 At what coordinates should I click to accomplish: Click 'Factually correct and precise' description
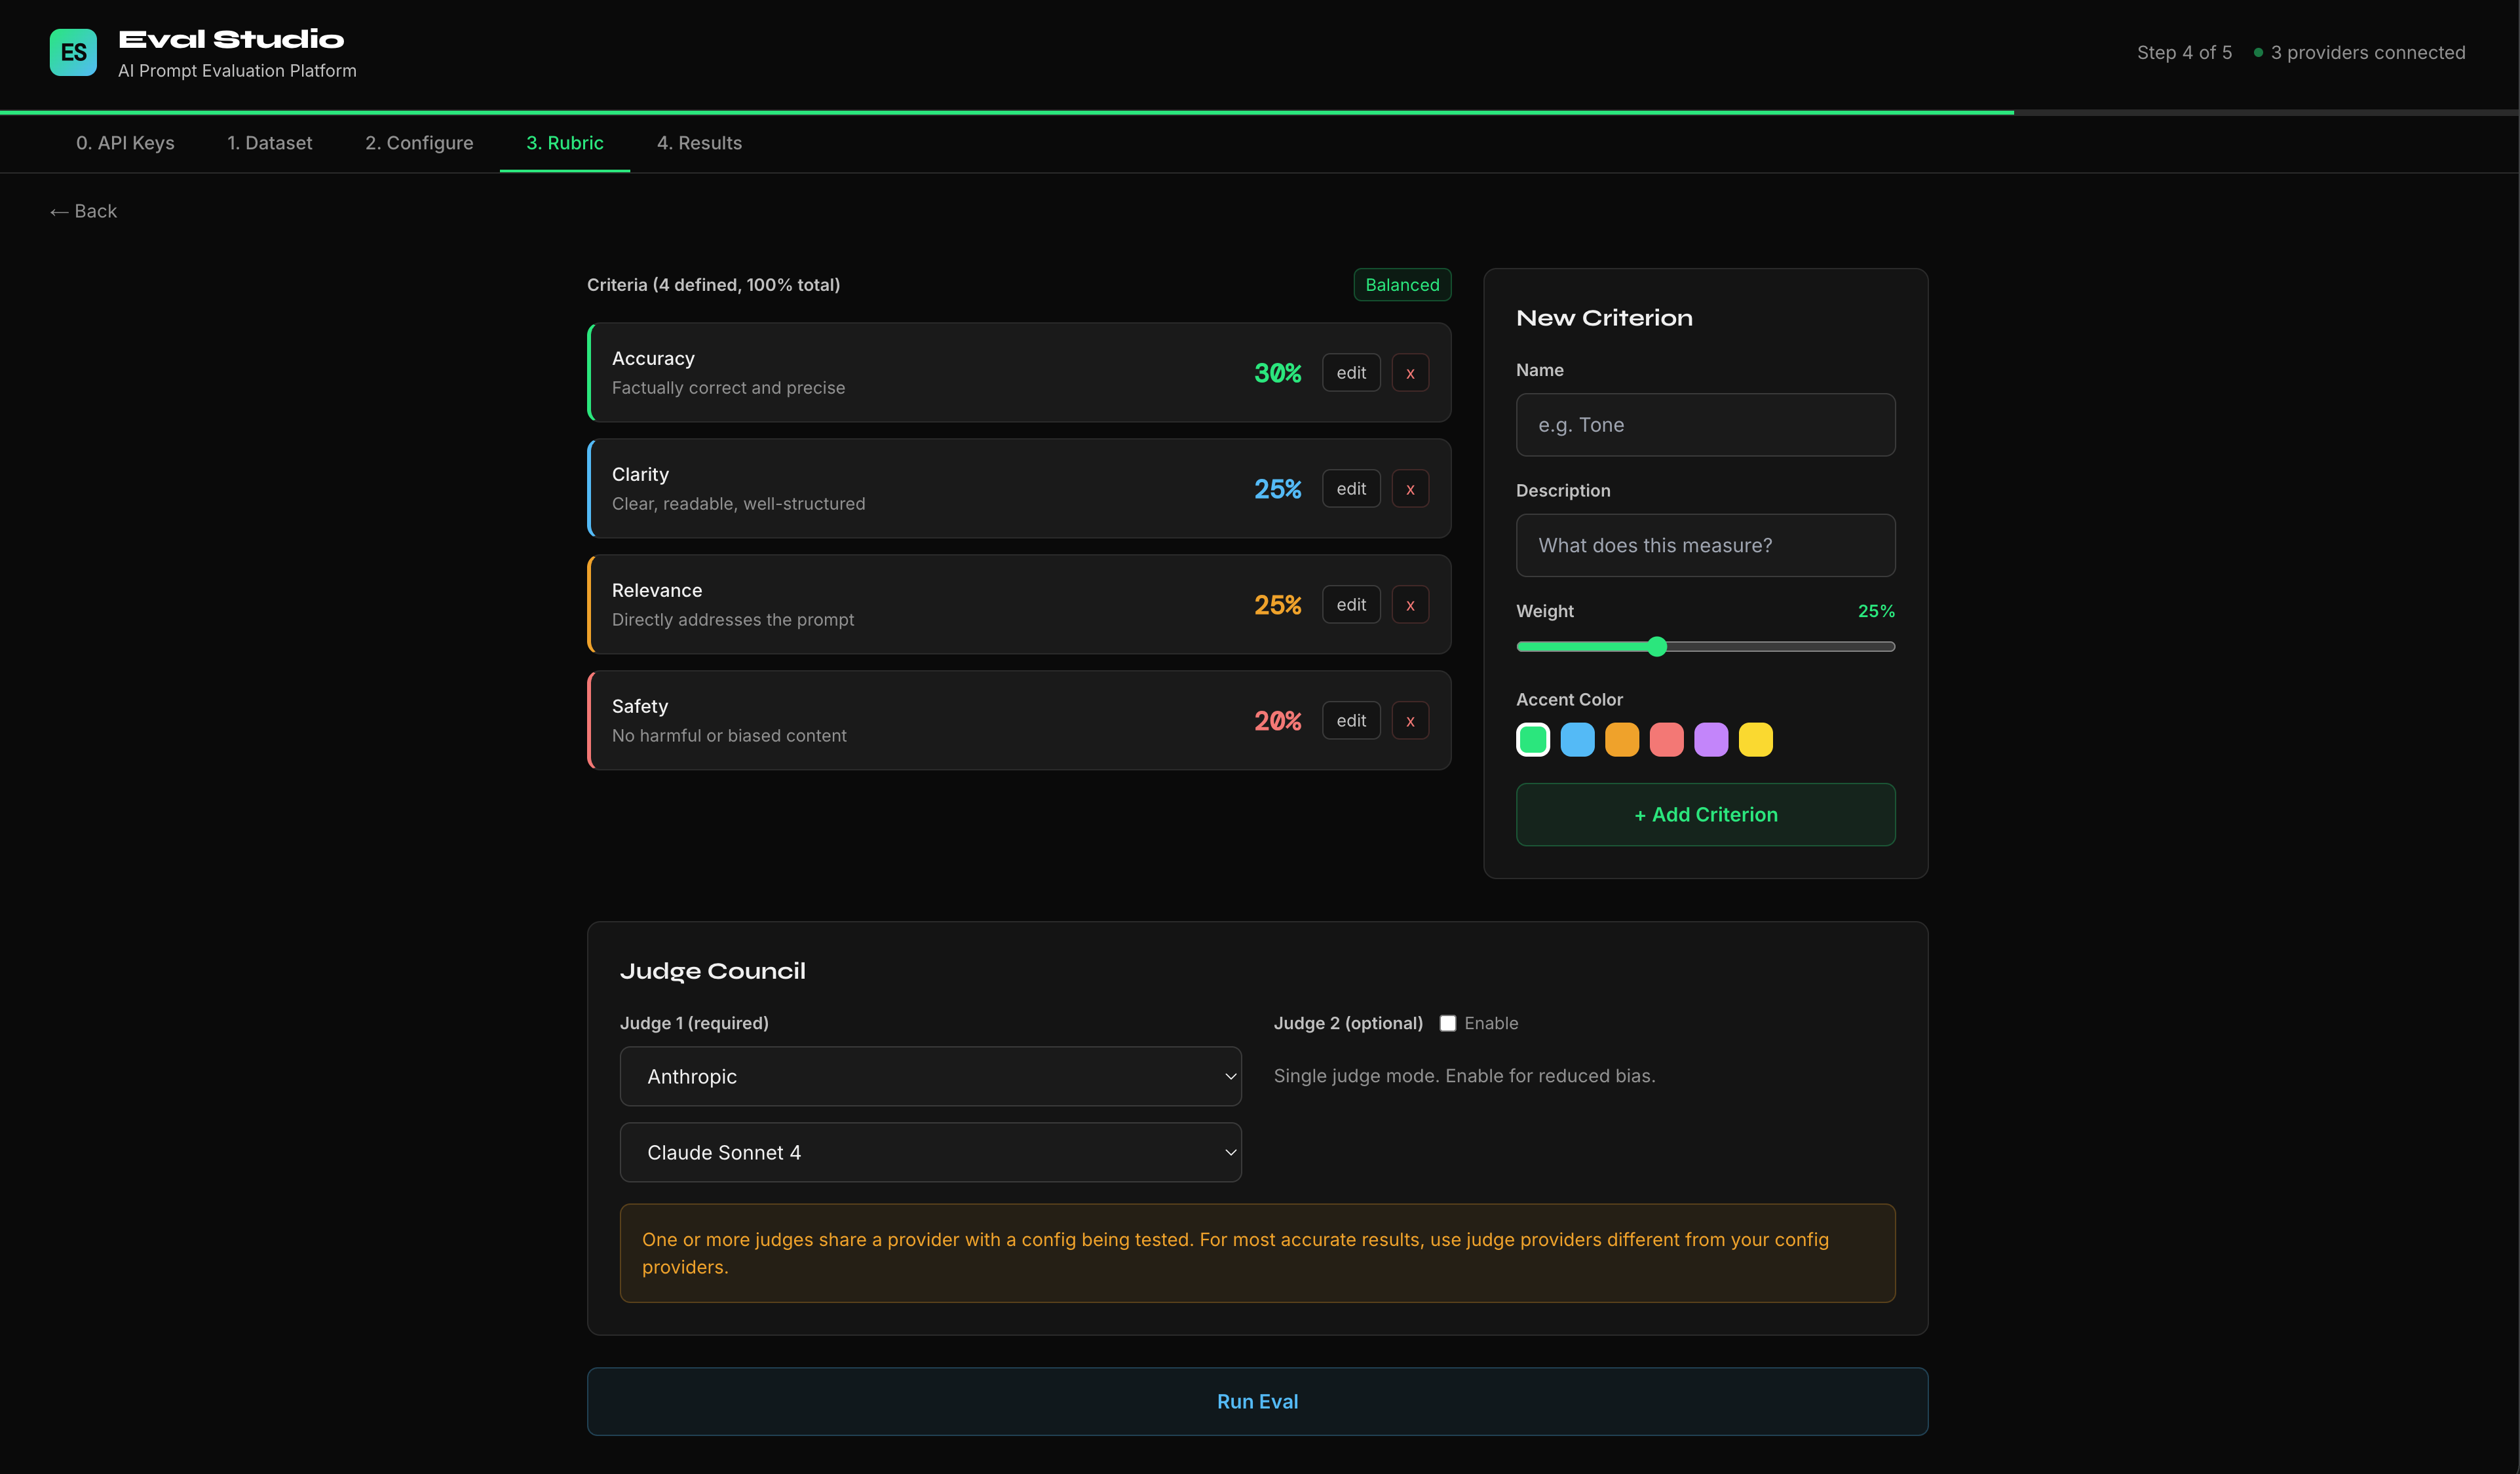728,388
